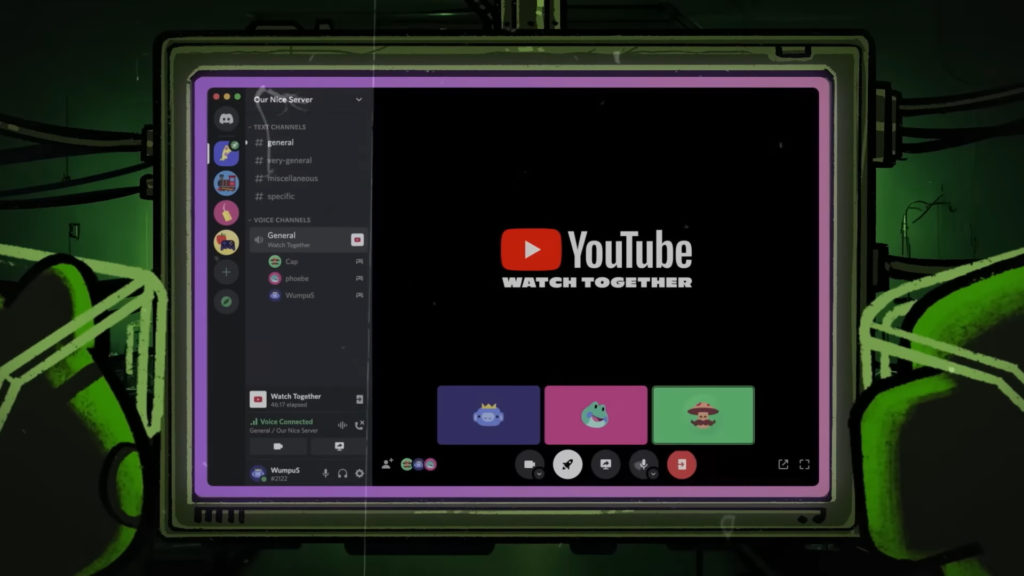Click the Add a Server plus icon
This screenshot has height=576, width=1024.
pyautogui.click(x=227, y=272)
